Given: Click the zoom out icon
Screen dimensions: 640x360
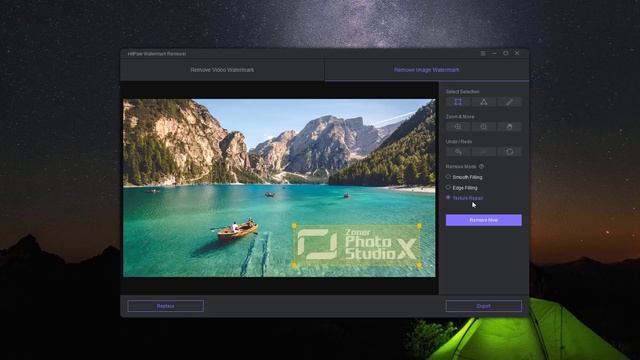Looking at the screenshot, I should pos(484,127).
